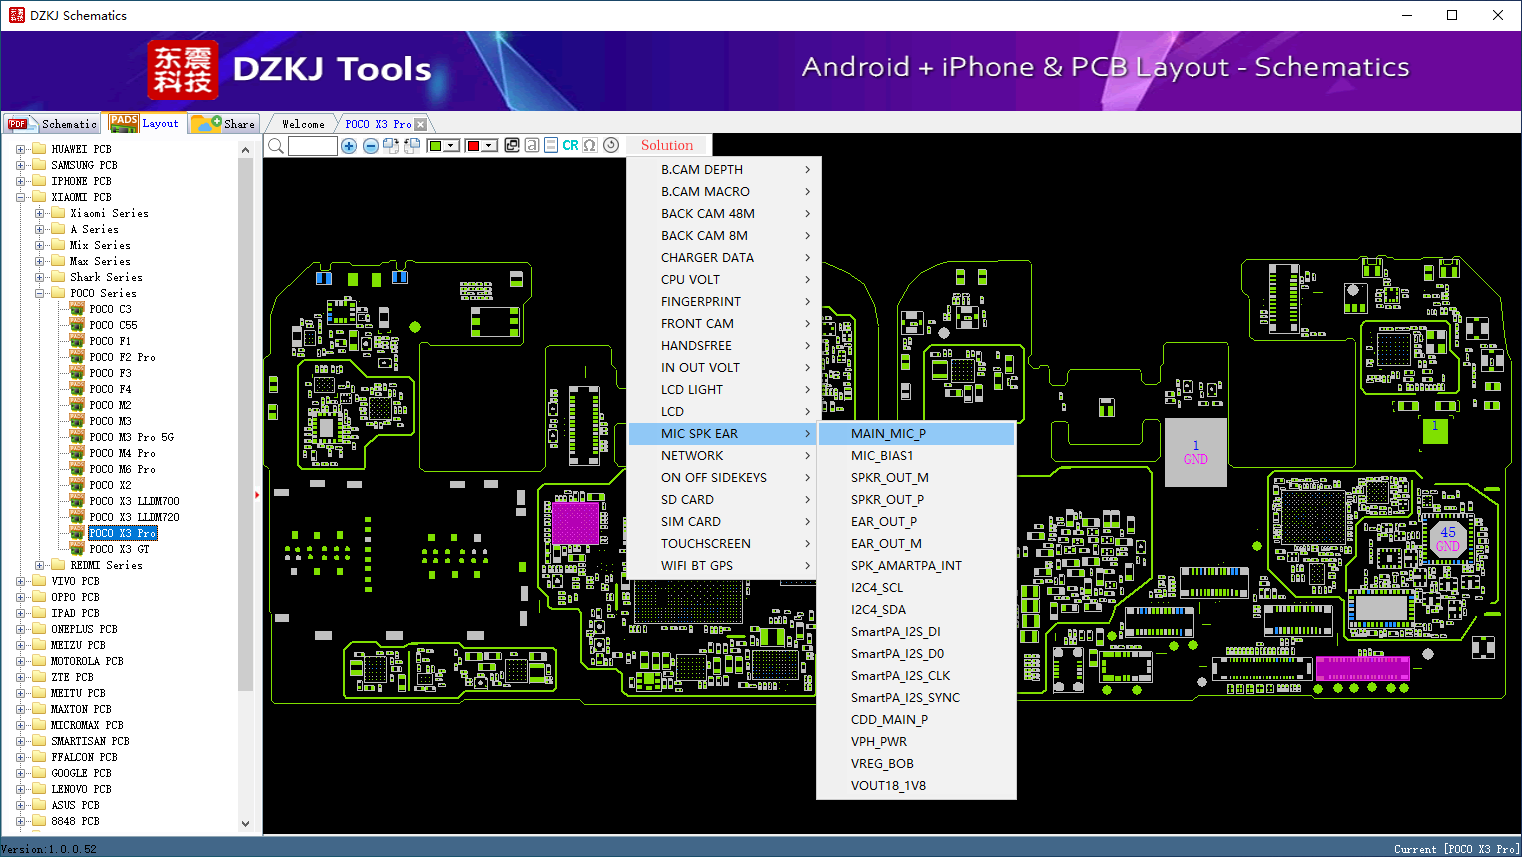Open the BACK CAM 48M submenu

pos(725,213)
